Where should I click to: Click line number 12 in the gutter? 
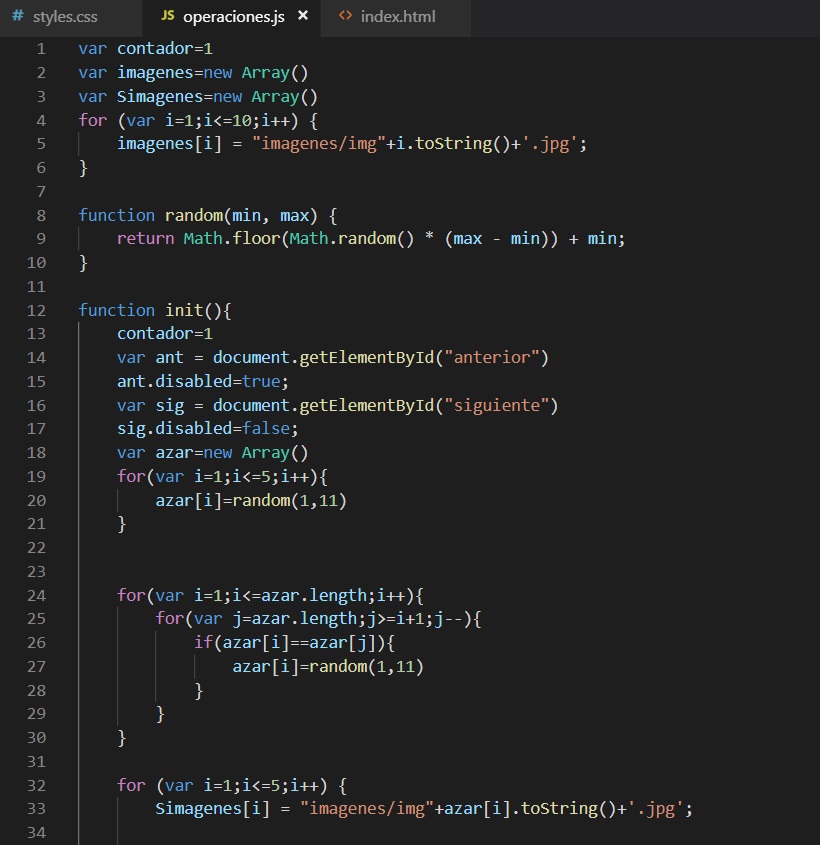36,310
